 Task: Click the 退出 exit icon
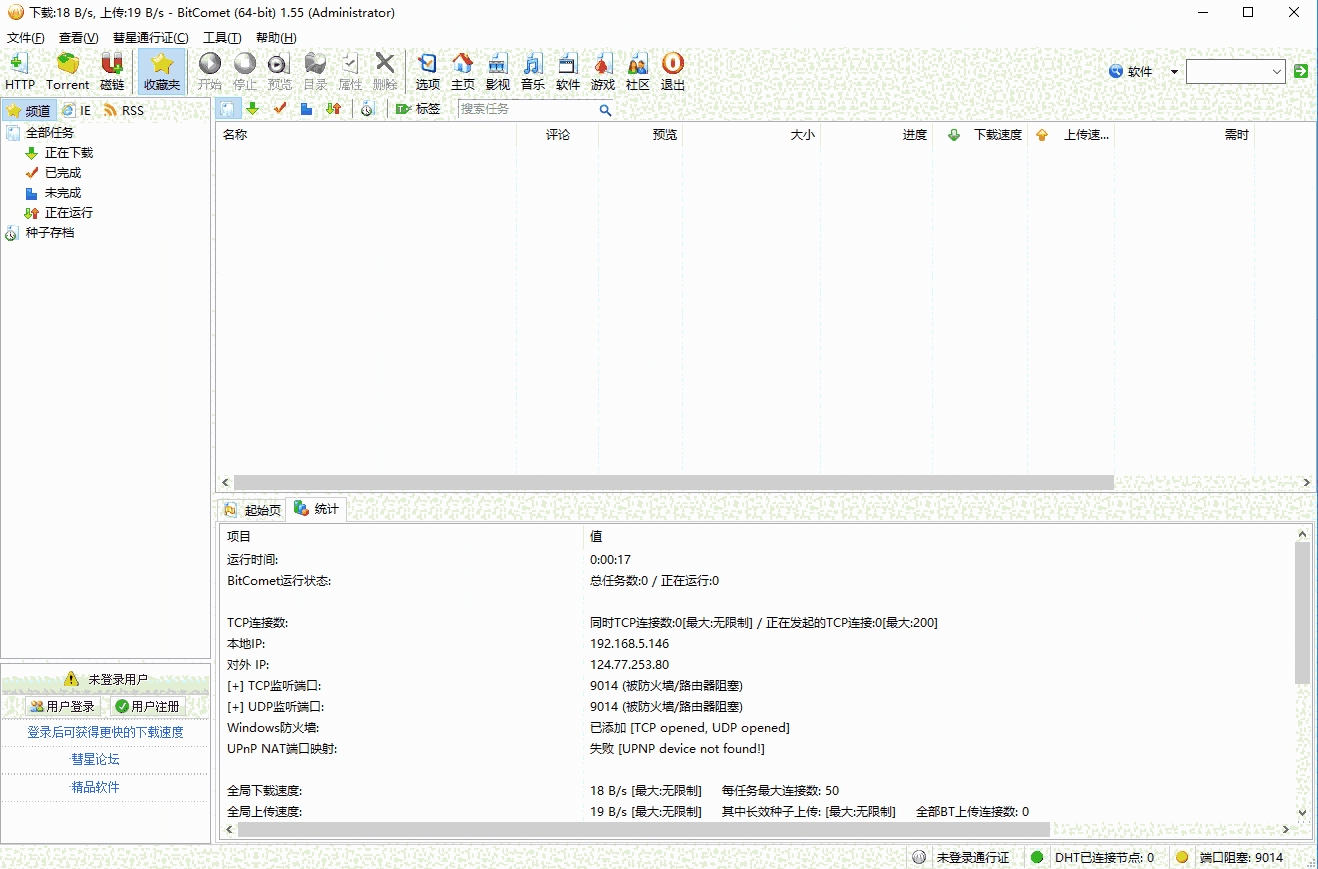pyautogui.click(x=673, y=70)
